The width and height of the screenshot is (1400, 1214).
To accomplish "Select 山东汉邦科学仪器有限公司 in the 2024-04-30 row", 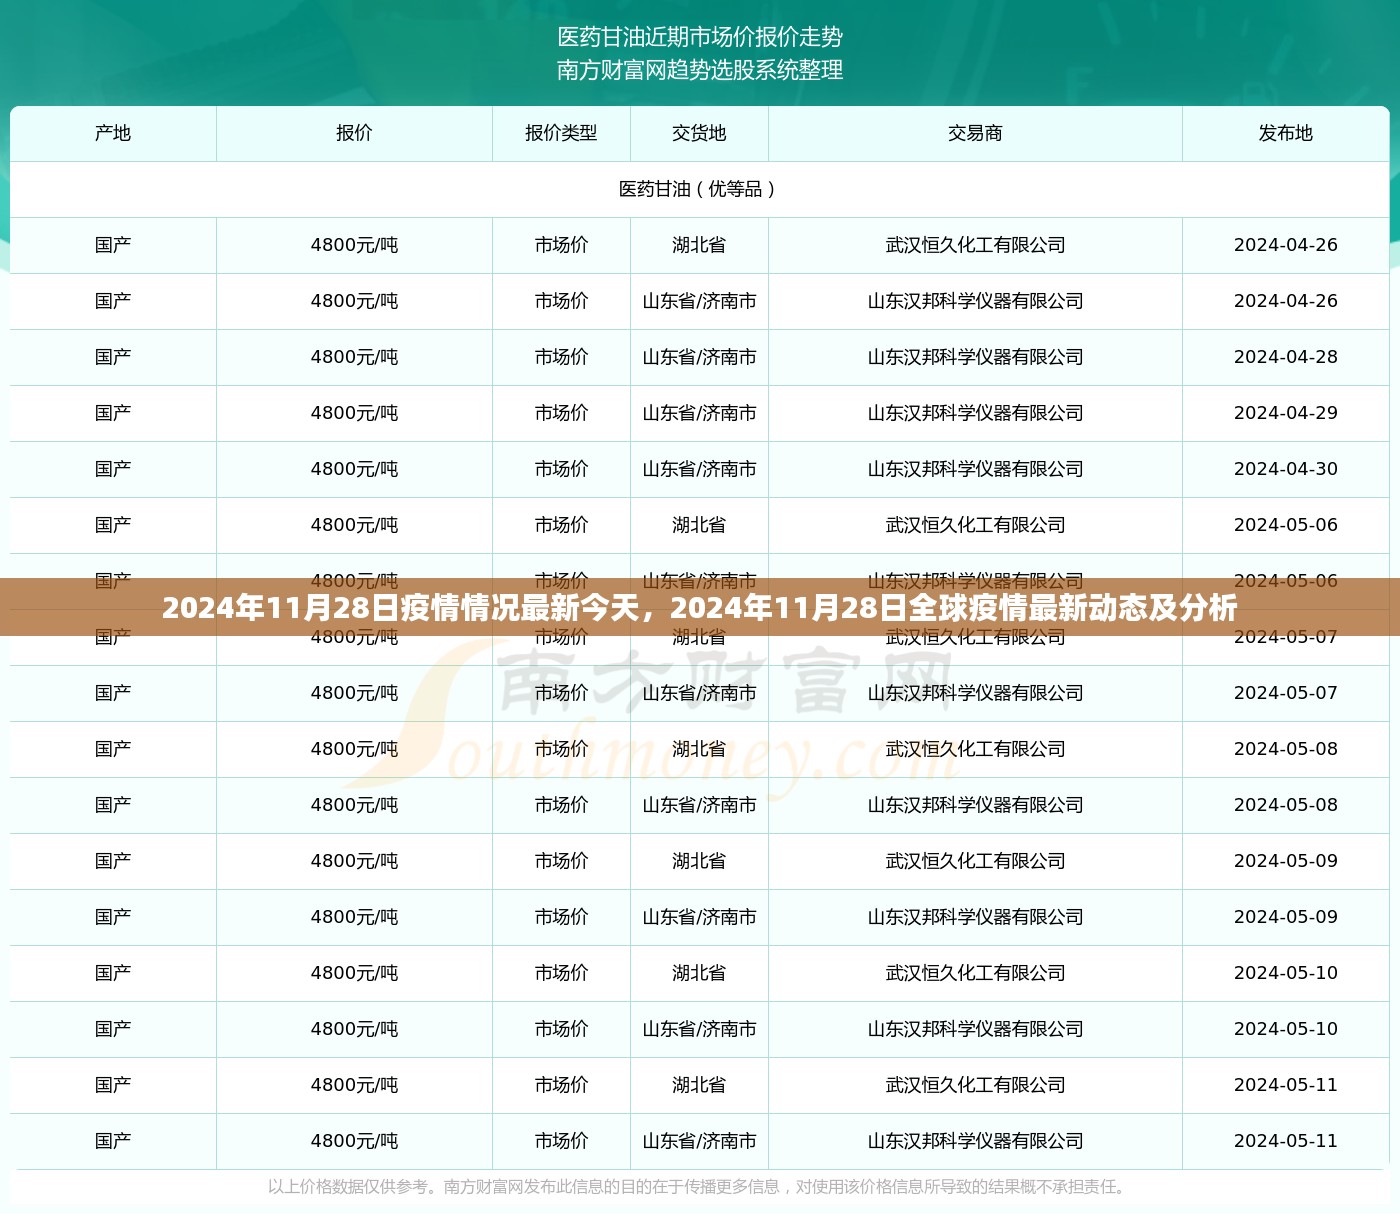I will click(x=975, y=469).
